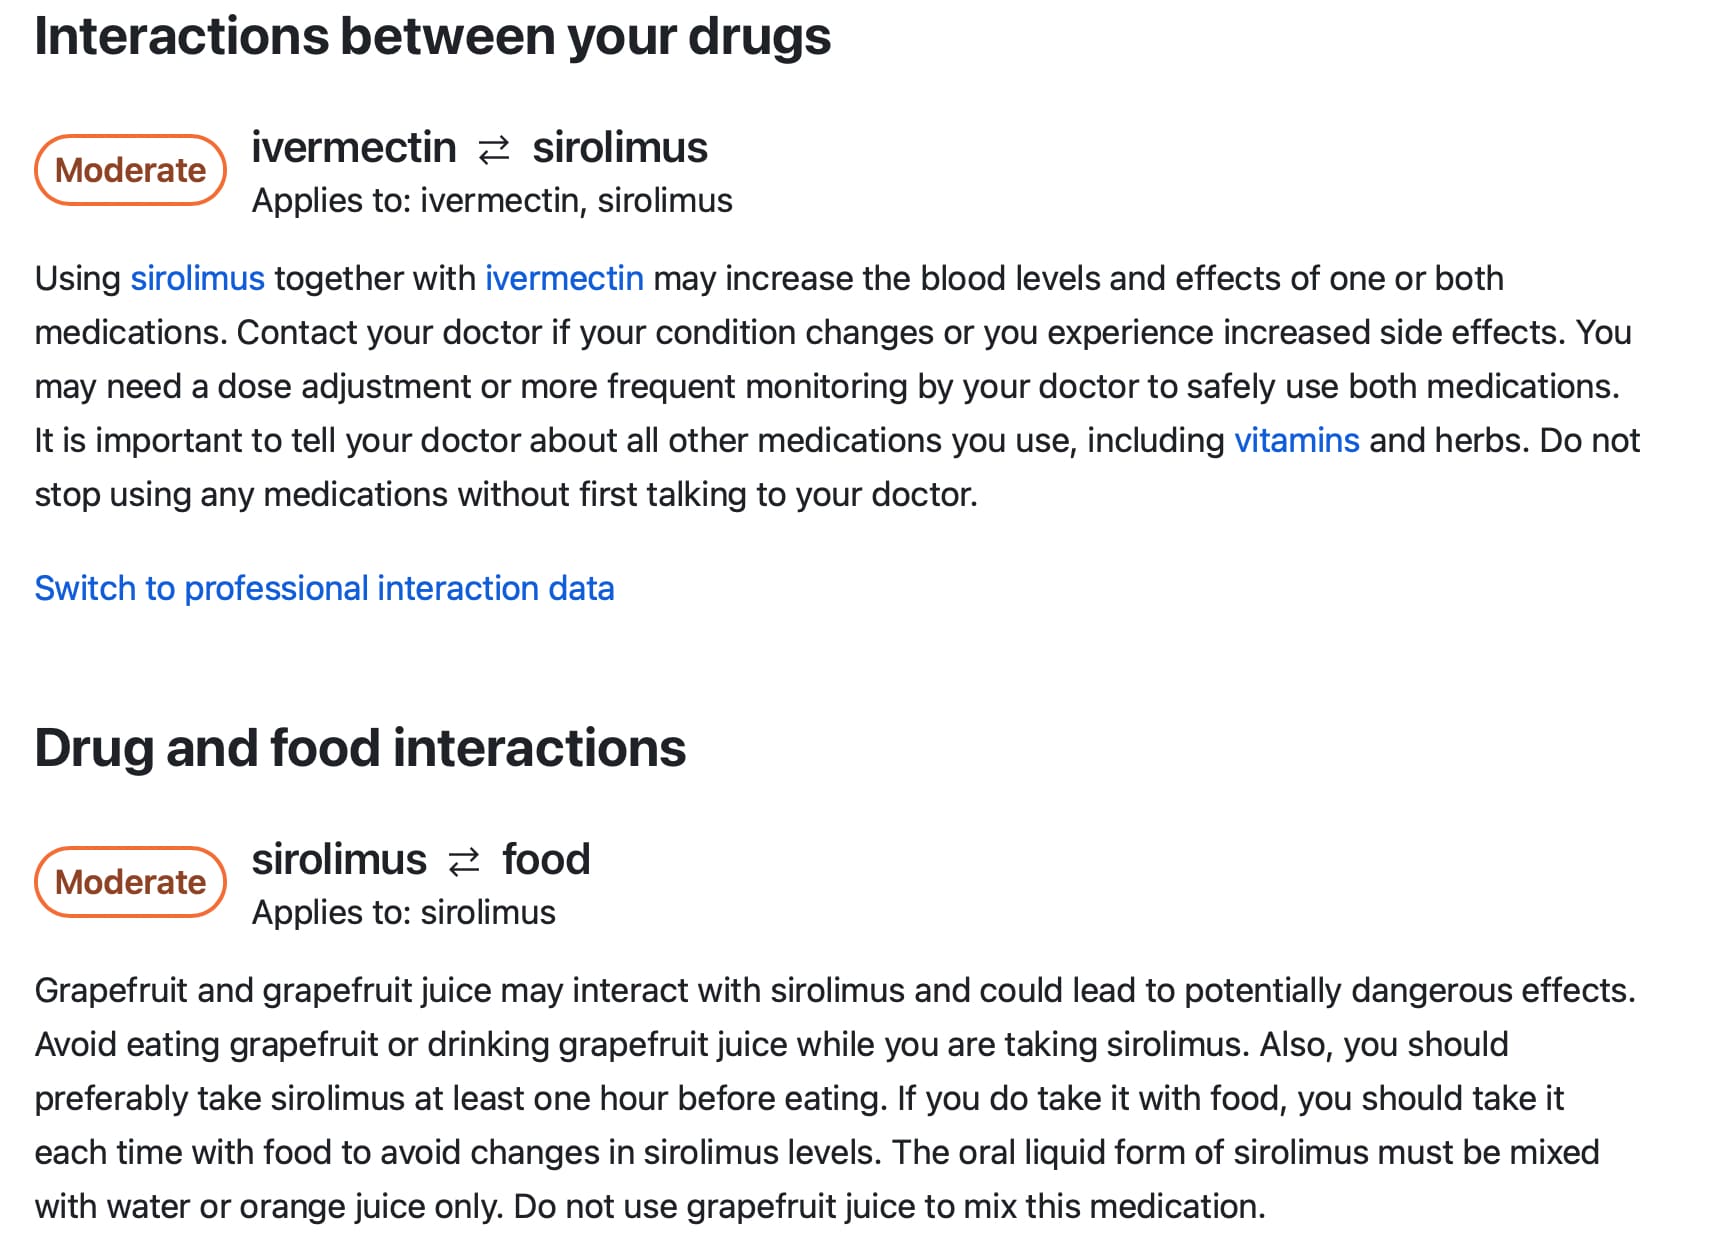This screenshot has width=1712, height=1246.
Task: Click the exchange arrows icon between sirolimus and food
Action: tap(464, 862)
